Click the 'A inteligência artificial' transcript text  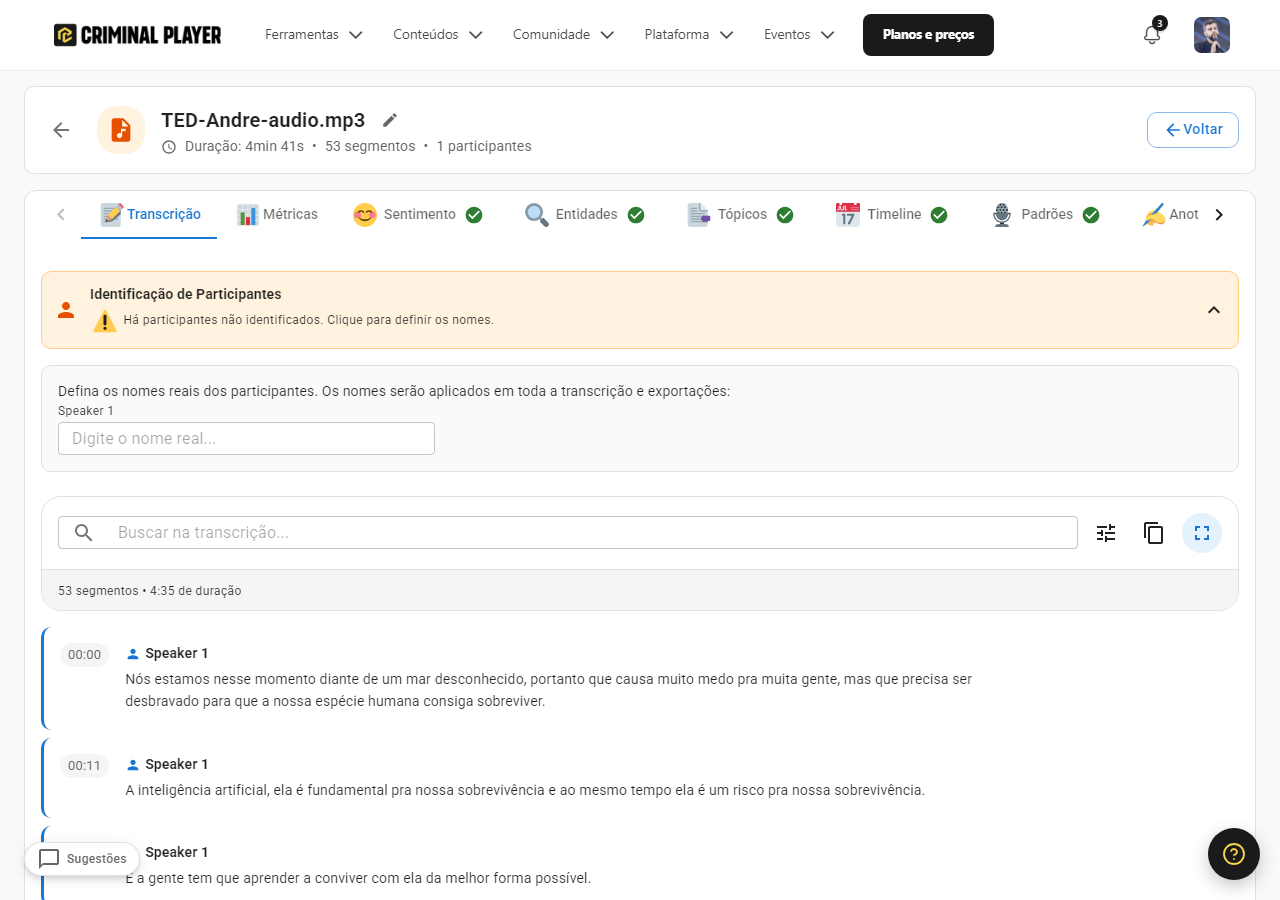pos(525,790)
